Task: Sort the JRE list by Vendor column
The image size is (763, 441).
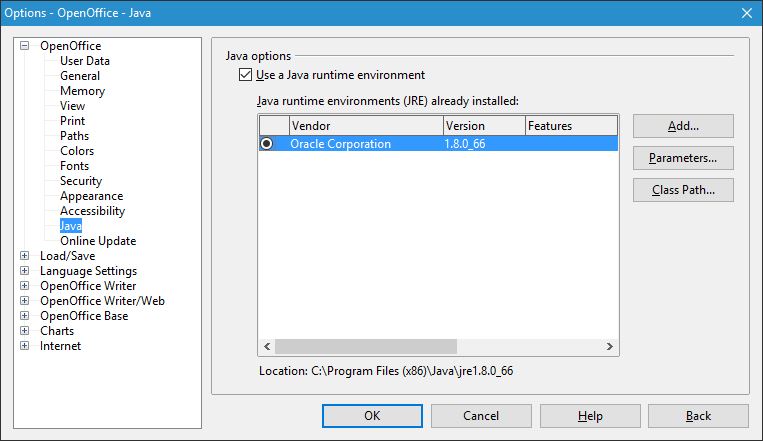Action: pos(366,126)
